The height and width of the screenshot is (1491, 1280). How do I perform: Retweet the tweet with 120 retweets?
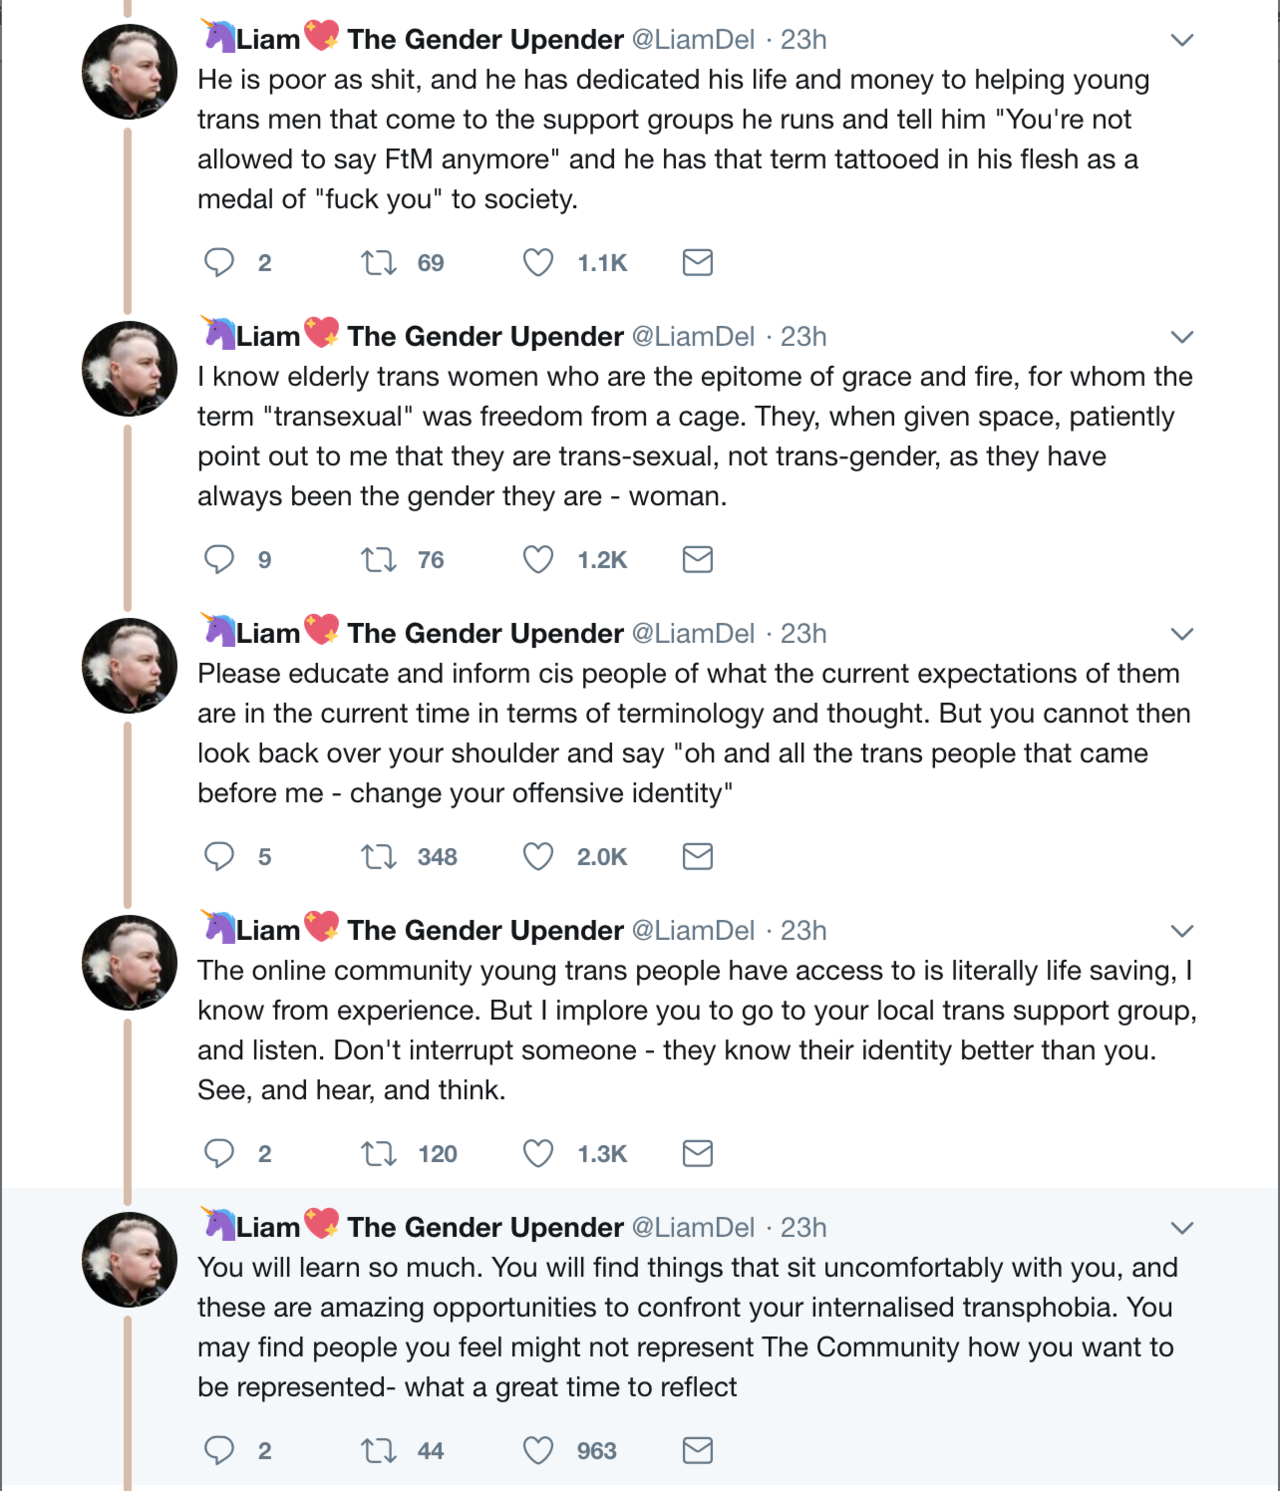[379, 1154]
